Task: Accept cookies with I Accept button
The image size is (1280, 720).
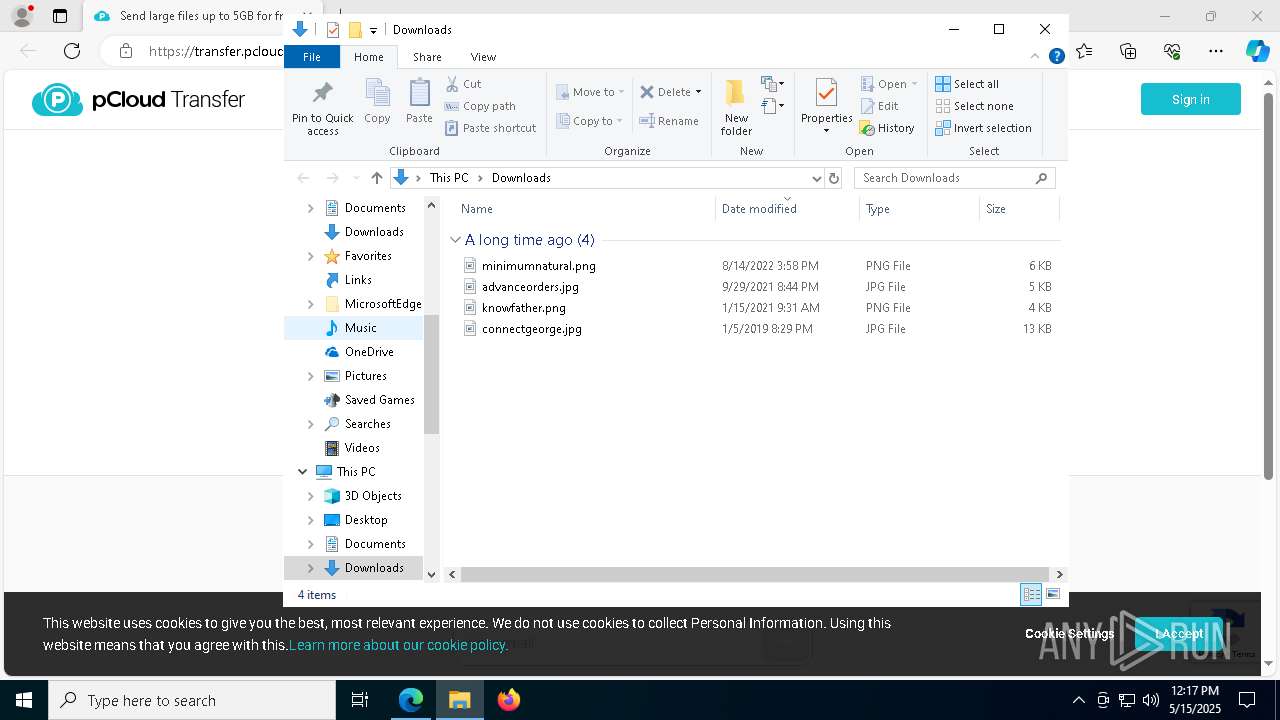Action: (x=1178, y=633)
